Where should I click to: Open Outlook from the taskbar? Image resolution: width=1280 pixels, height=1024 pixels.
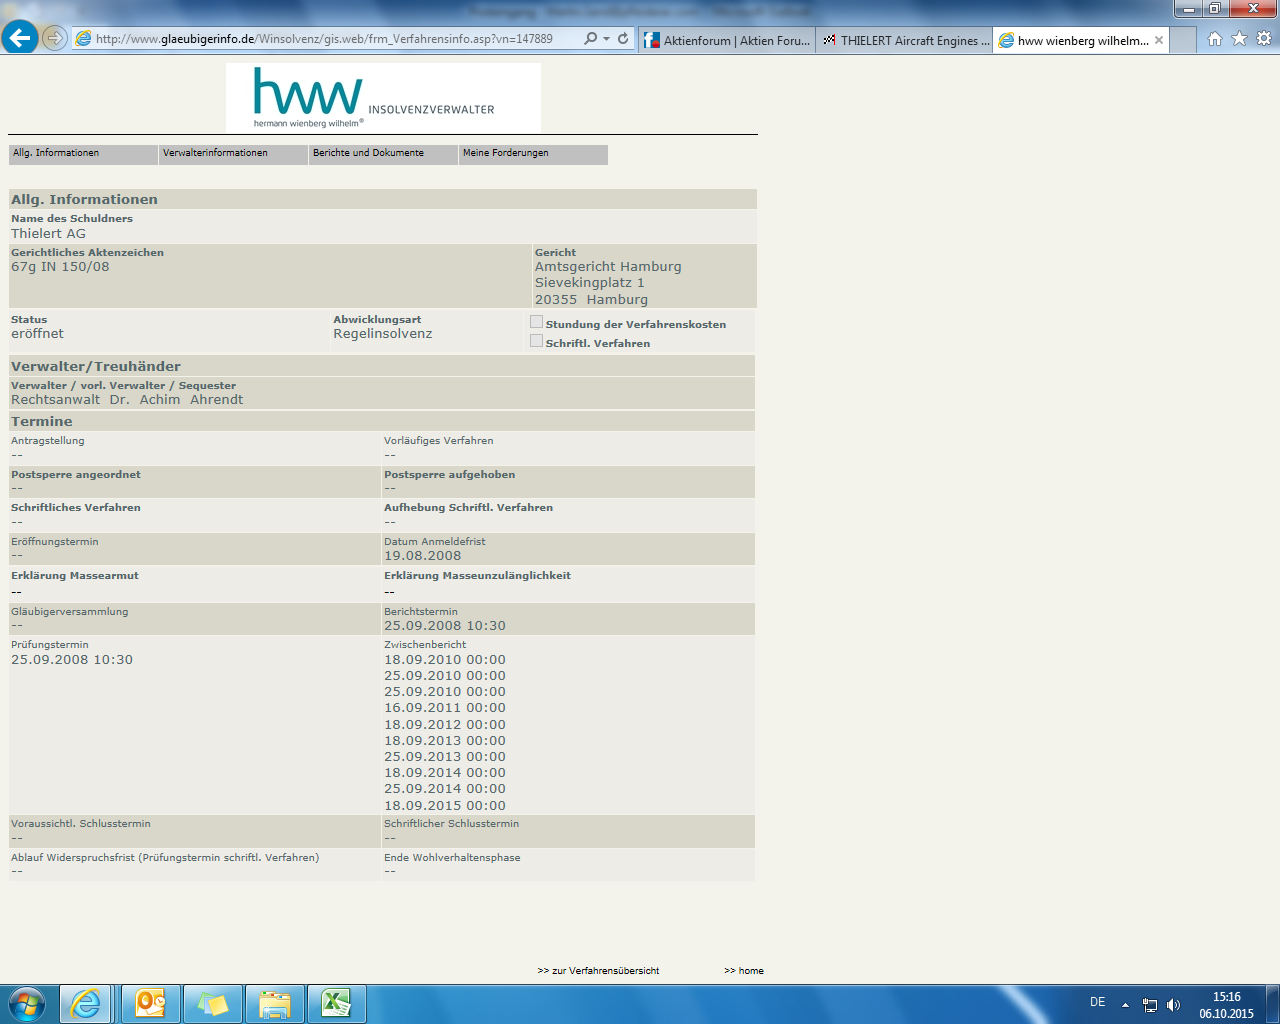point(151,1003)
